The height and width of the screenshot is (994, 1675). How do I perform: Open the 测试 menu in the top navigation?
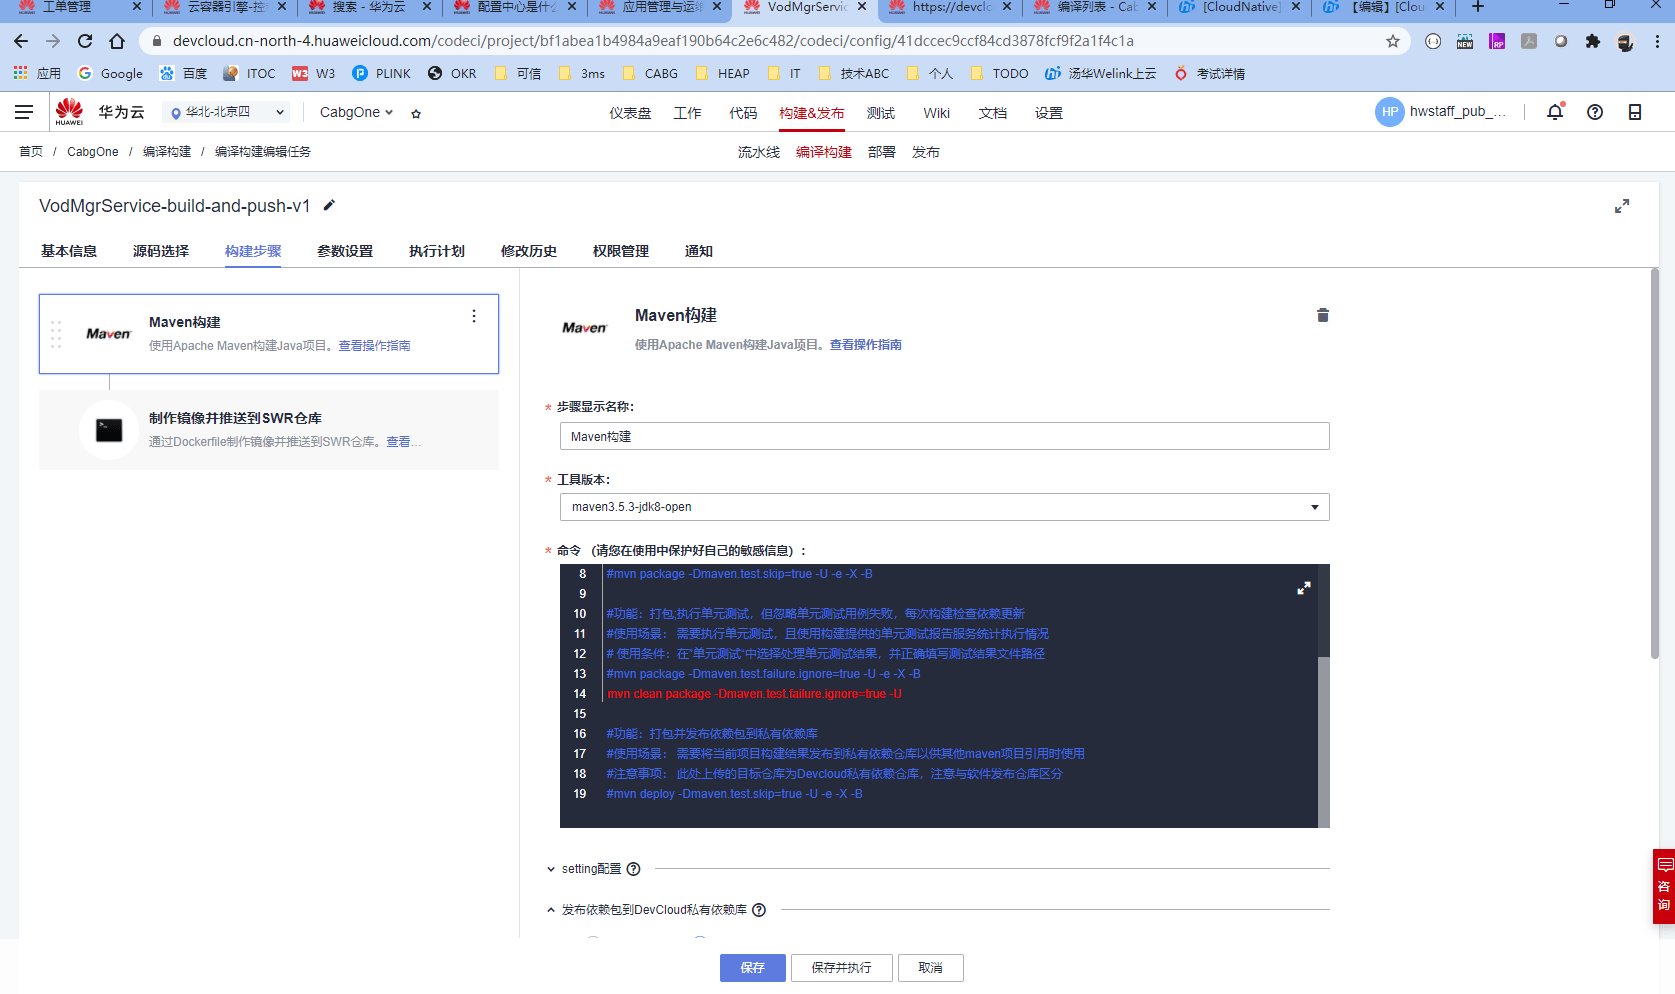coord(881,113)
